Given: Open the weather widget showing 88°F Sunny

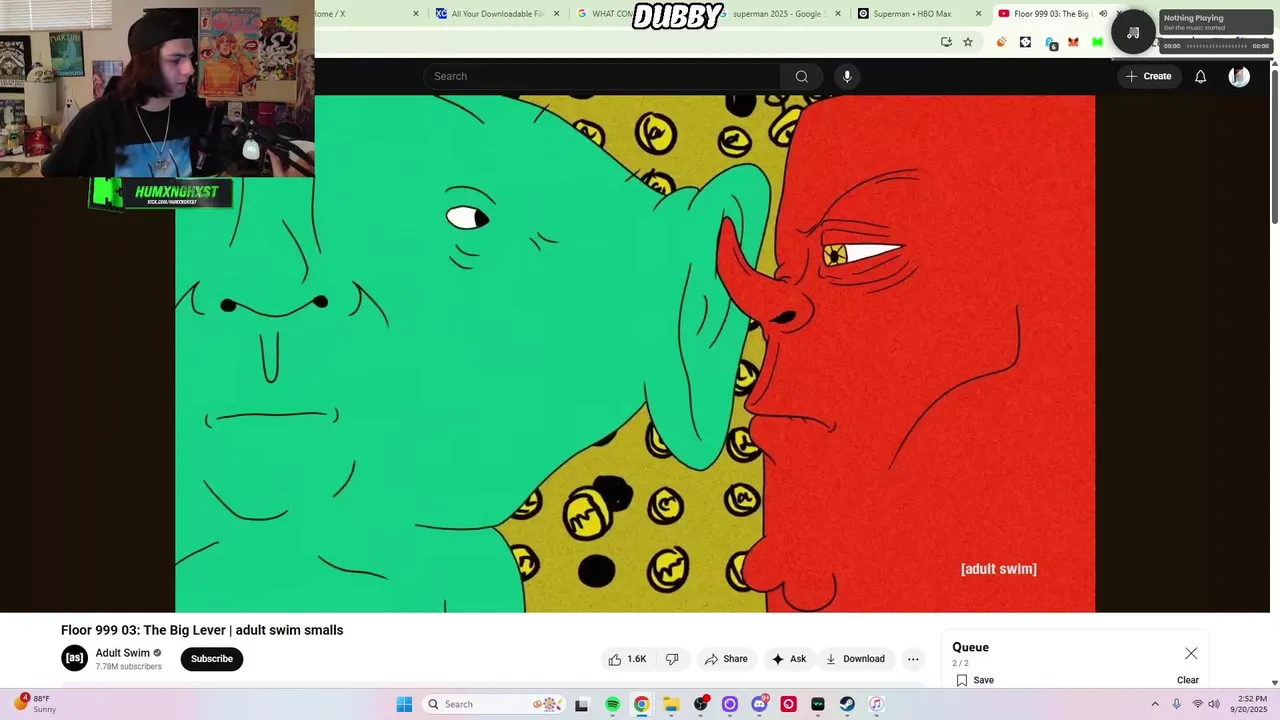Looking at the screenshot, I should pos(35,704).
